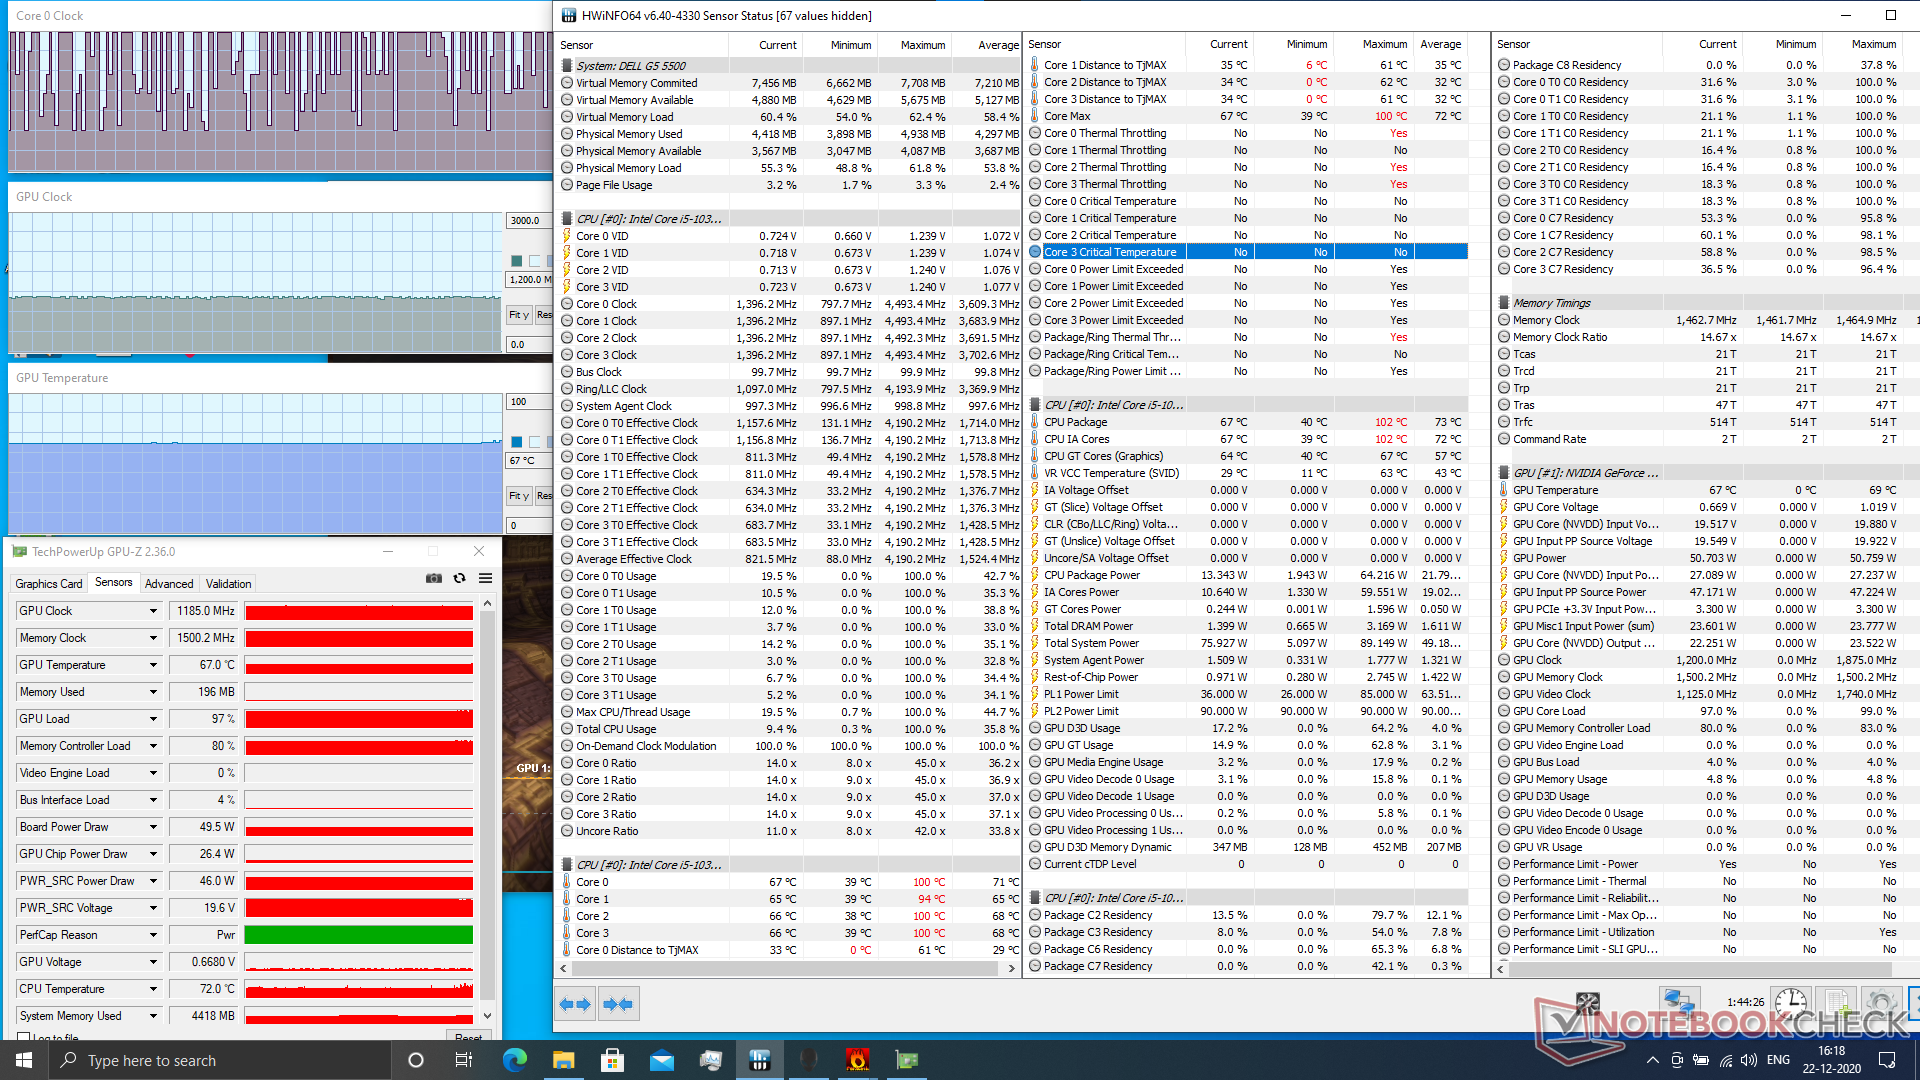1920x1080 pixels.
Task: Open HWiNFO sensor settings gear icon
Action: 1881,1003
